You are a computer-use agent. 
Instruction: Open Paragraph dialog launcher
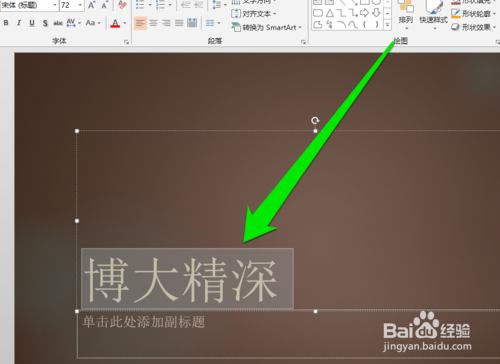303,42
